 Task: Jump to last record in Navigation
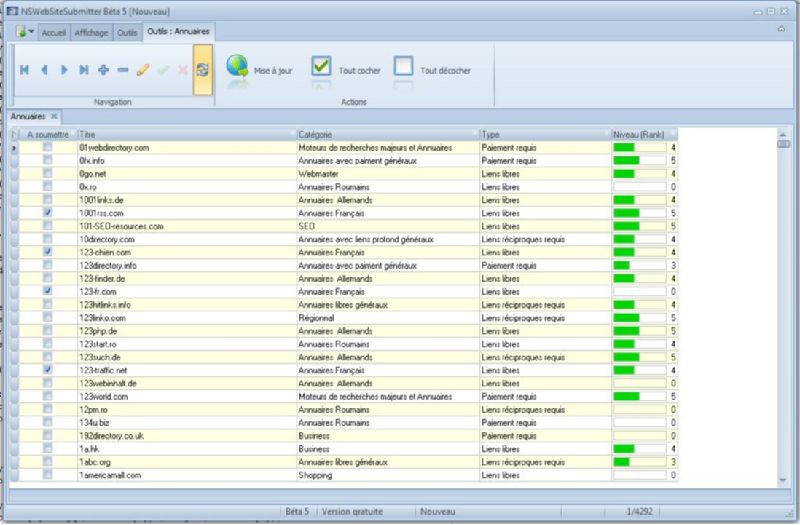pos(84,70)
